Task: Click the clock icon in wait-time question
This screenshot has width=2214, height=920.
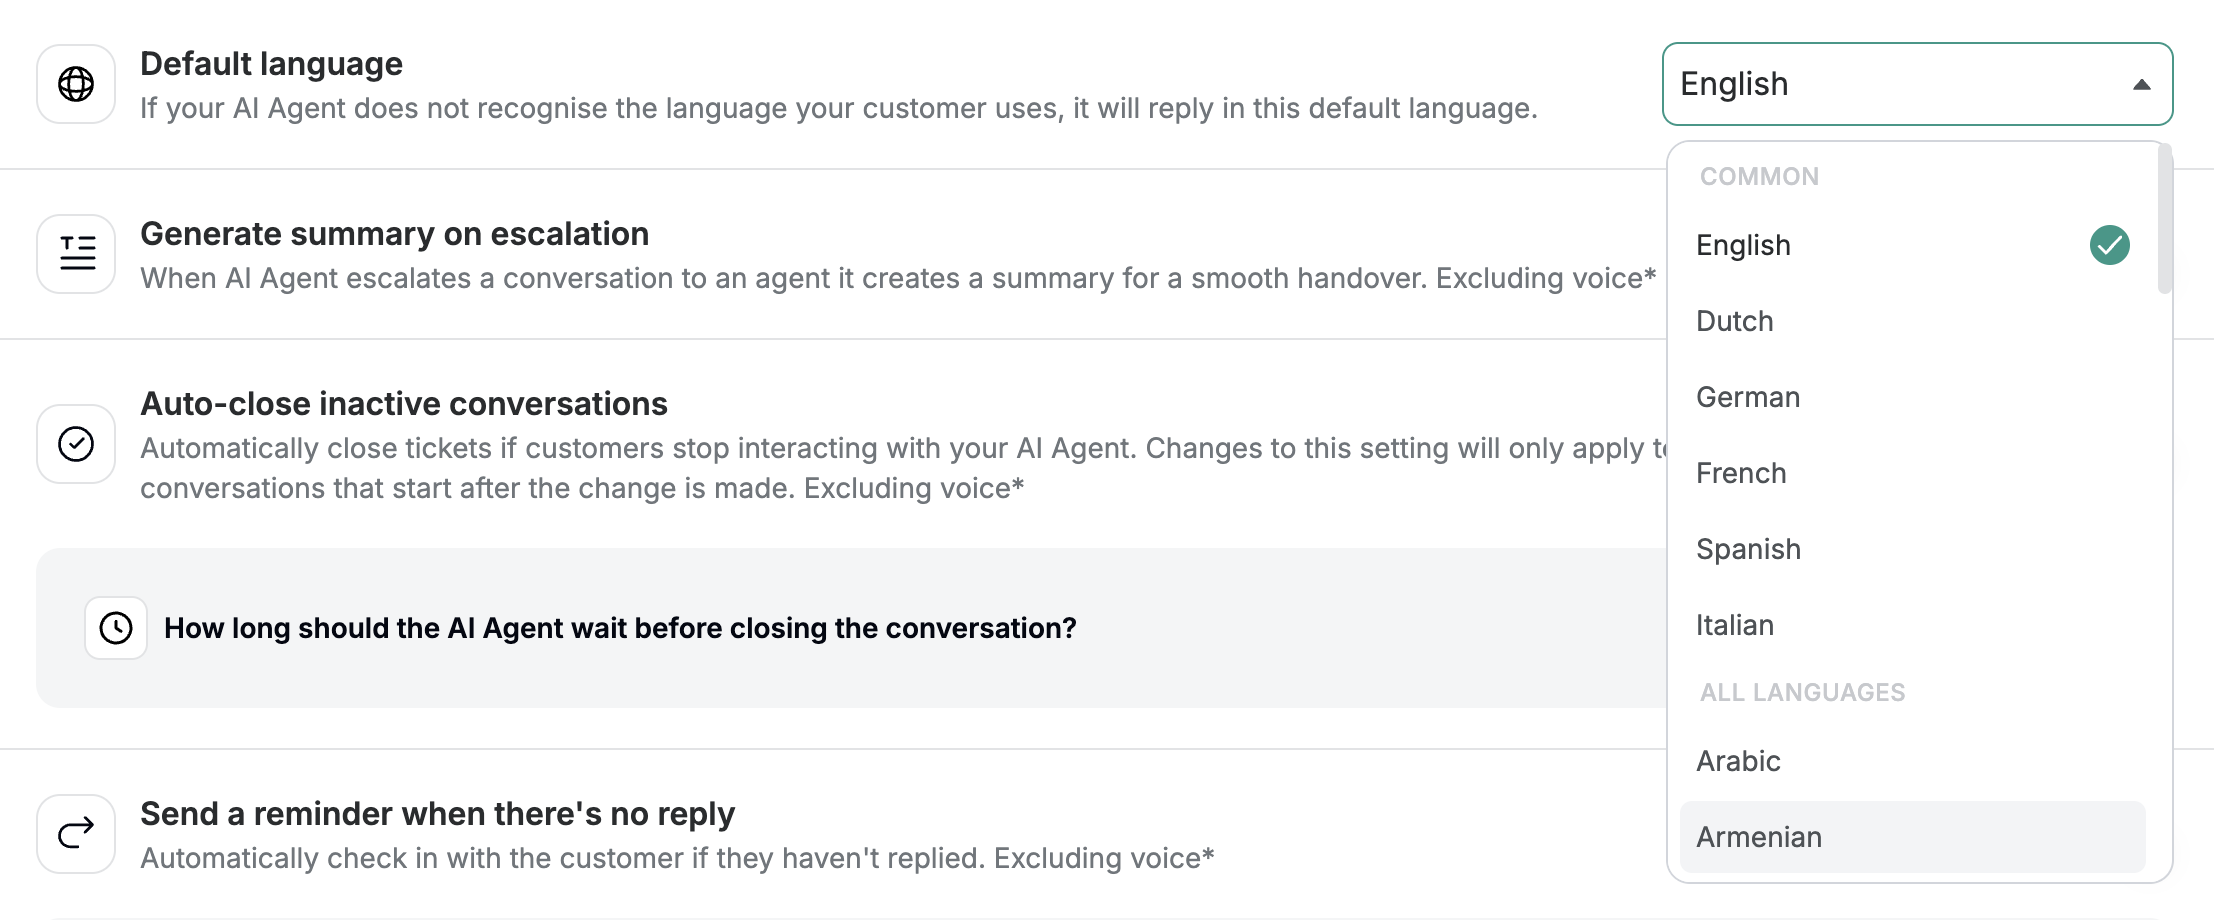Action: tap(116, 628)
